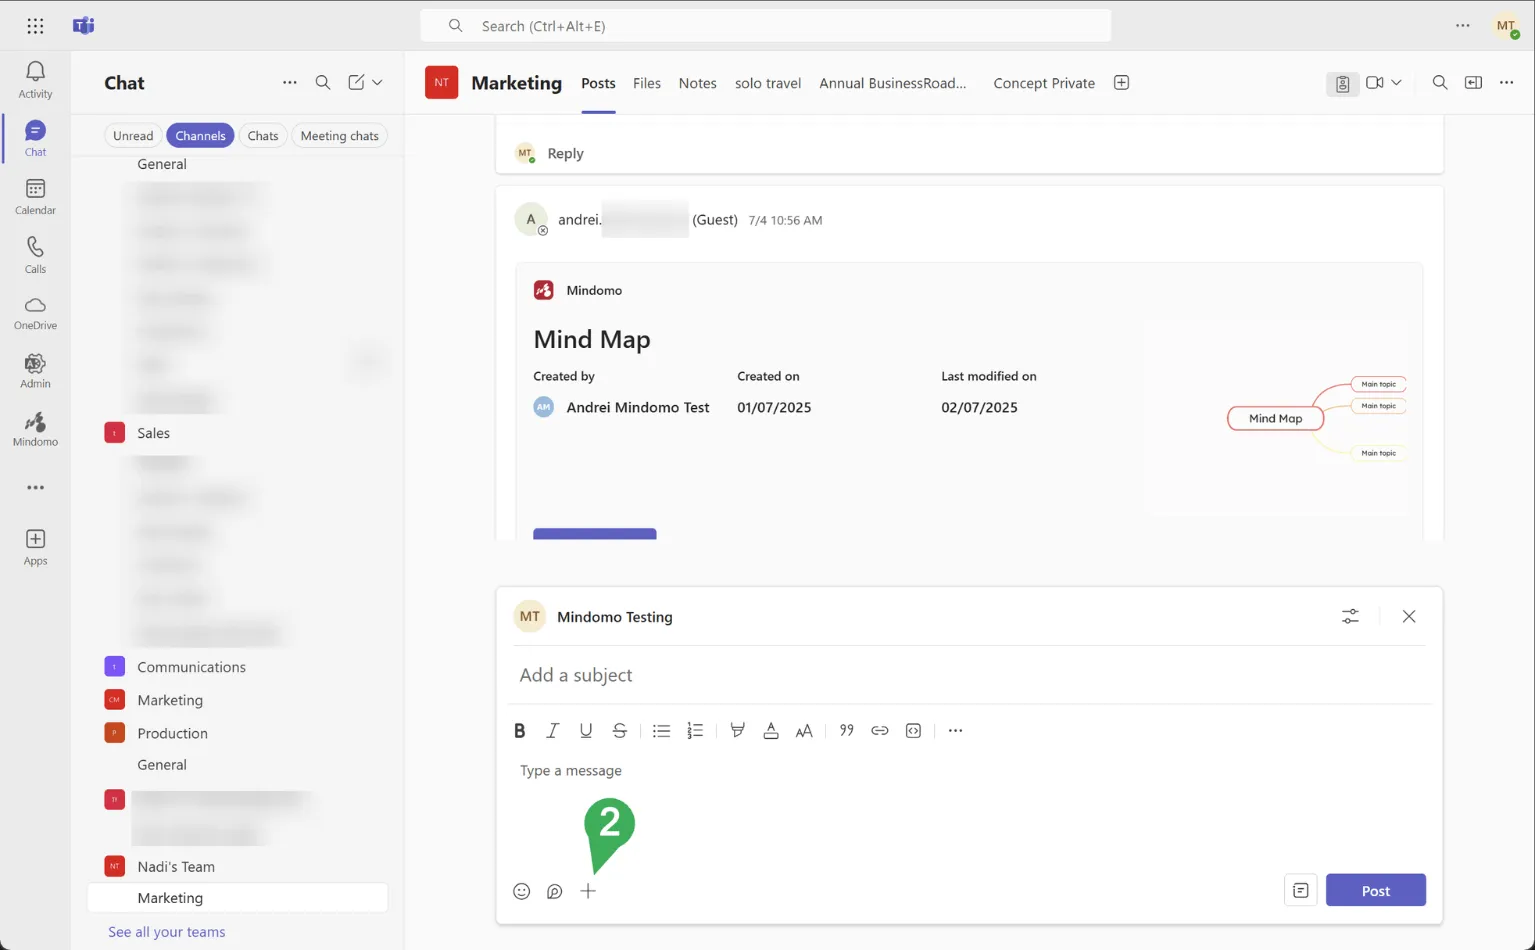Toggle bold text formatting
This screenshot has height=950, width=1536.
(x=519, y=731)
